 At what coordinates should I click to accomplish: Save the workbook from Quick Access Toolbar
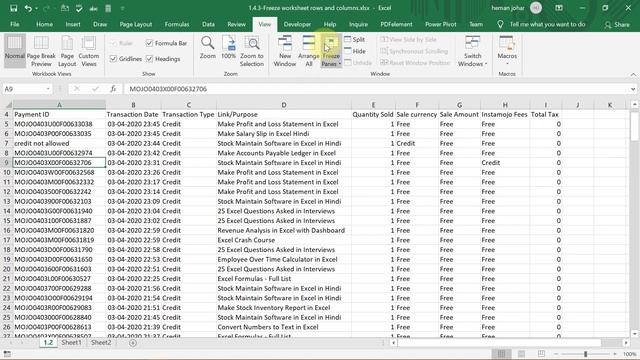(13, 8)
